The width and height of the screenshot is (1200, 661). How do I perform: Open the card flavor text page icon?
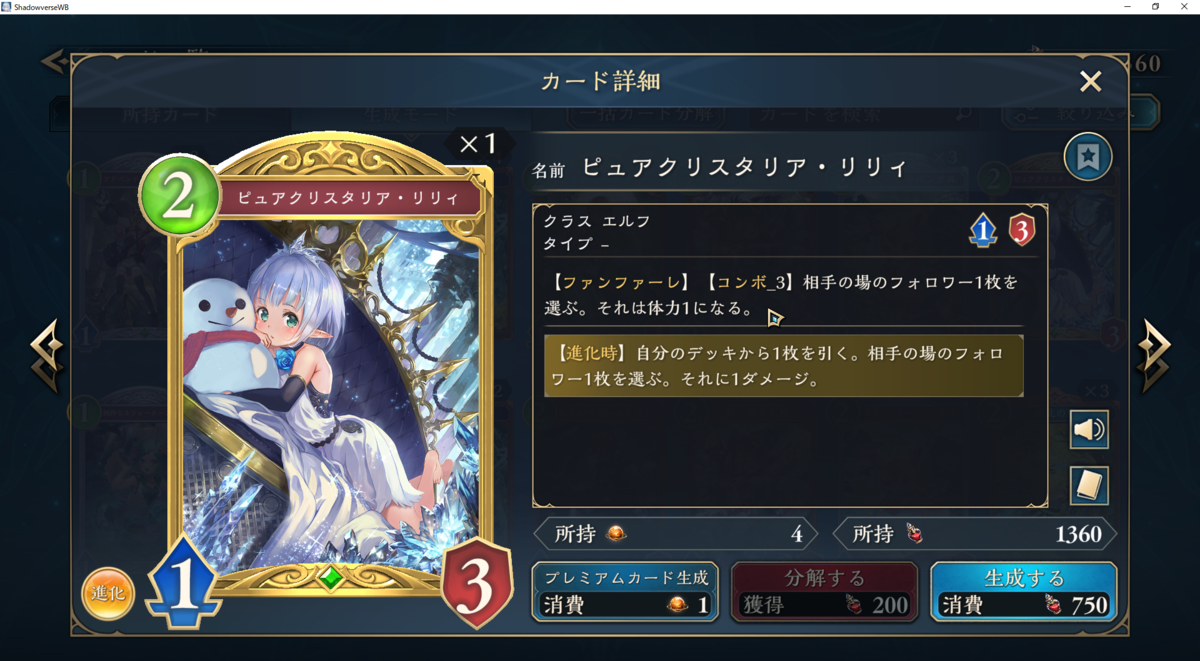click(1089, 486)
